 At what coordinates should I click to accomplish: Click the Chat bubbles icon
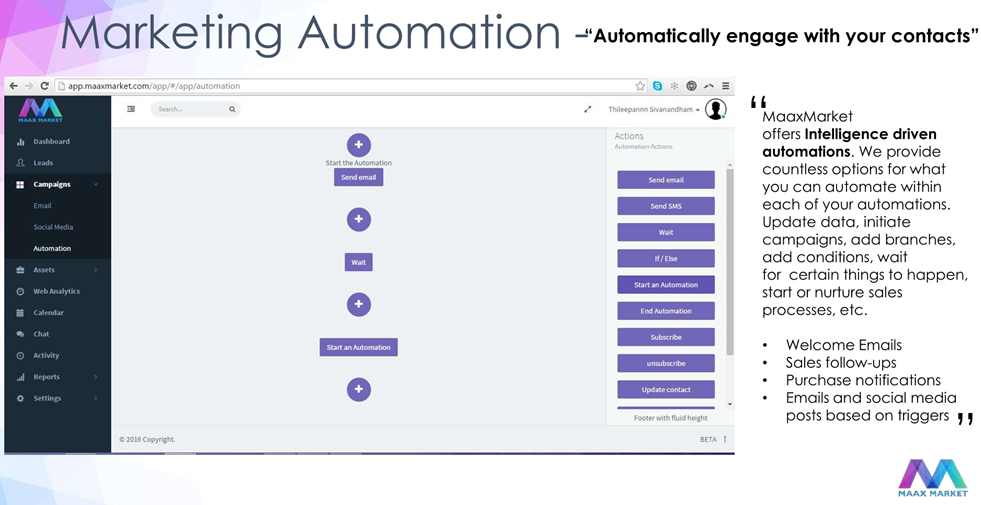pos(20,334)
